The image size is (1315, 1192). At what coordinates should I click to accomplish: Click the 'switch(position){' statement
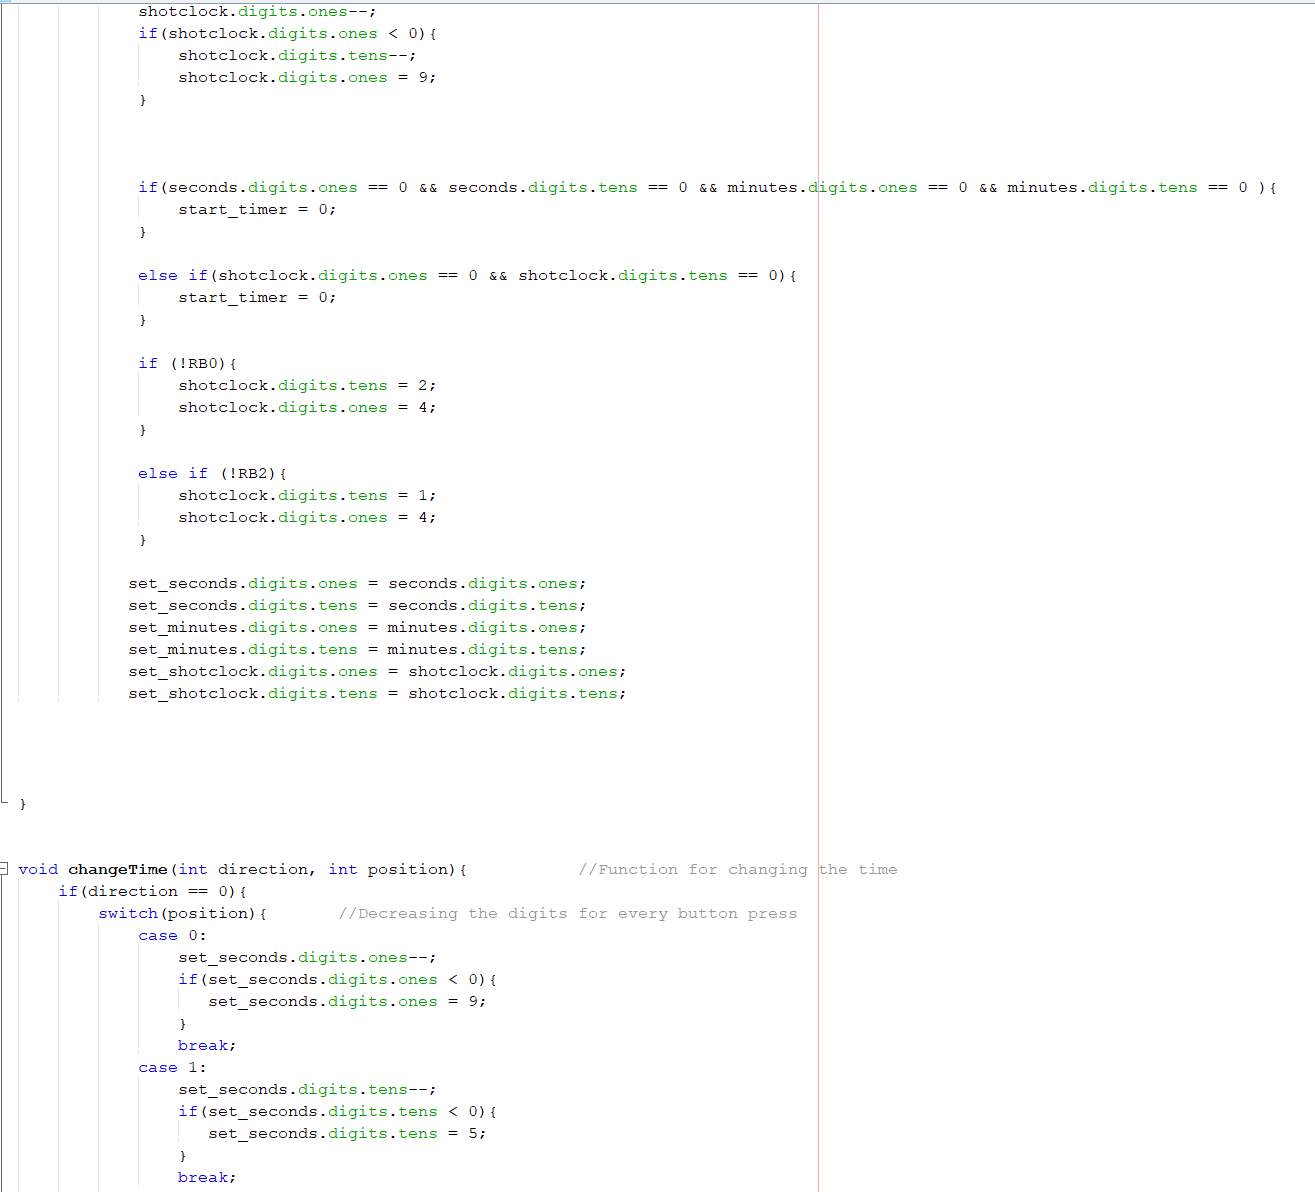point(183,914)
